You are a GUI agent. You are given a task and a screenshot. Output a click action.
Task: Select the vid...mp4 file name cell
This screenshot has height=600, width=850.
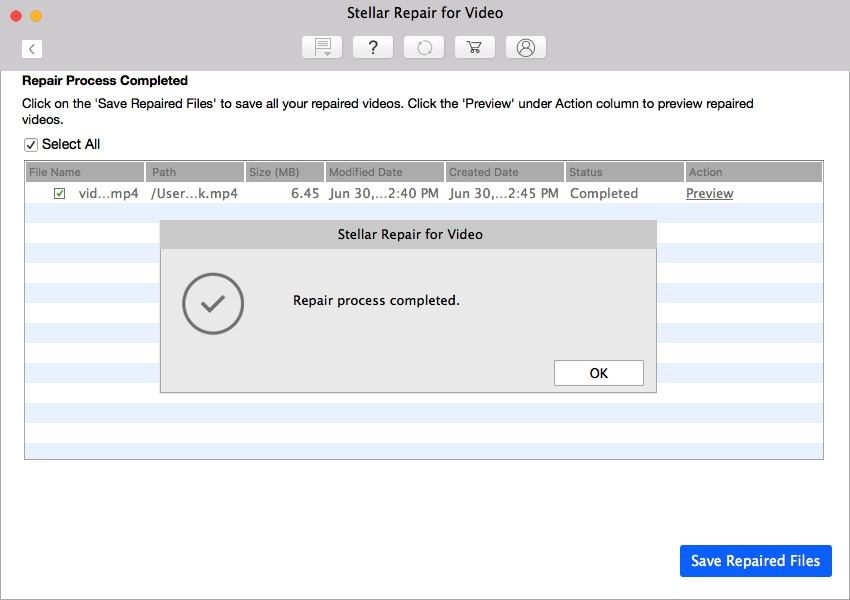(108, 193)
